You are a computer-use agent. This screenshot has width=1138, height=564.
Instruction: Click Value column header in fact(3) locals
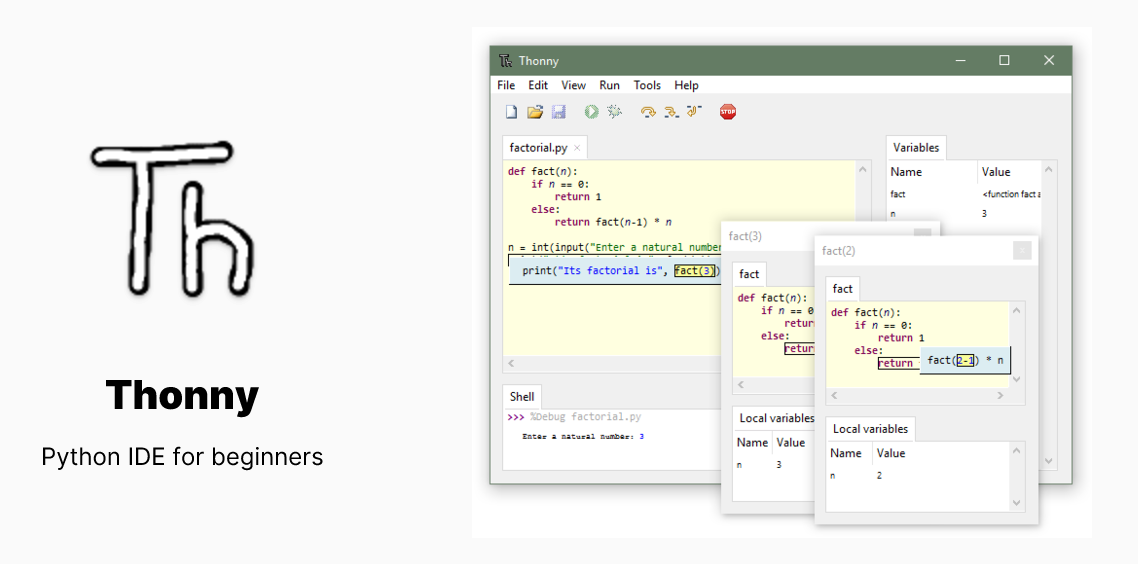[790, 442]
